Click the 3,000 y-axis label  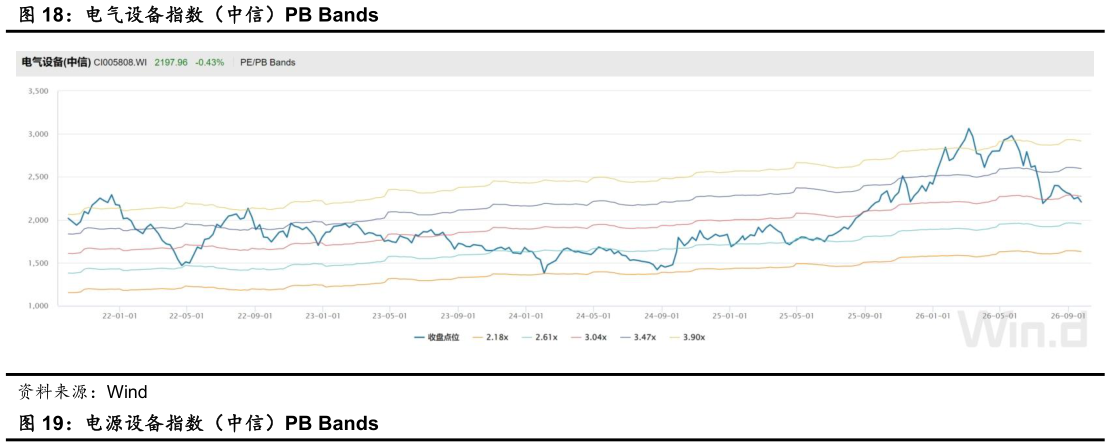[38, 134]
